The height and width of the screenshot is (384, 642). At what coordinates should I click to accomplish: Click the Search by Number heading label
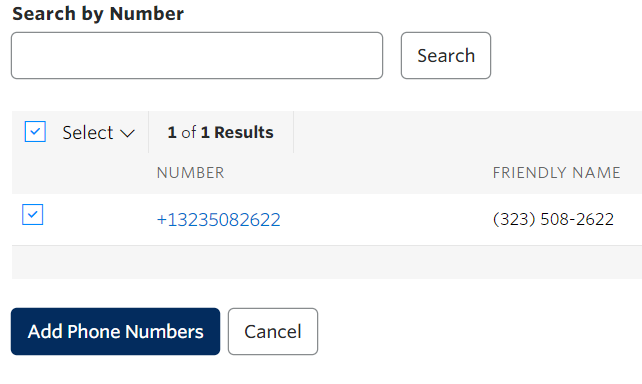98,14
